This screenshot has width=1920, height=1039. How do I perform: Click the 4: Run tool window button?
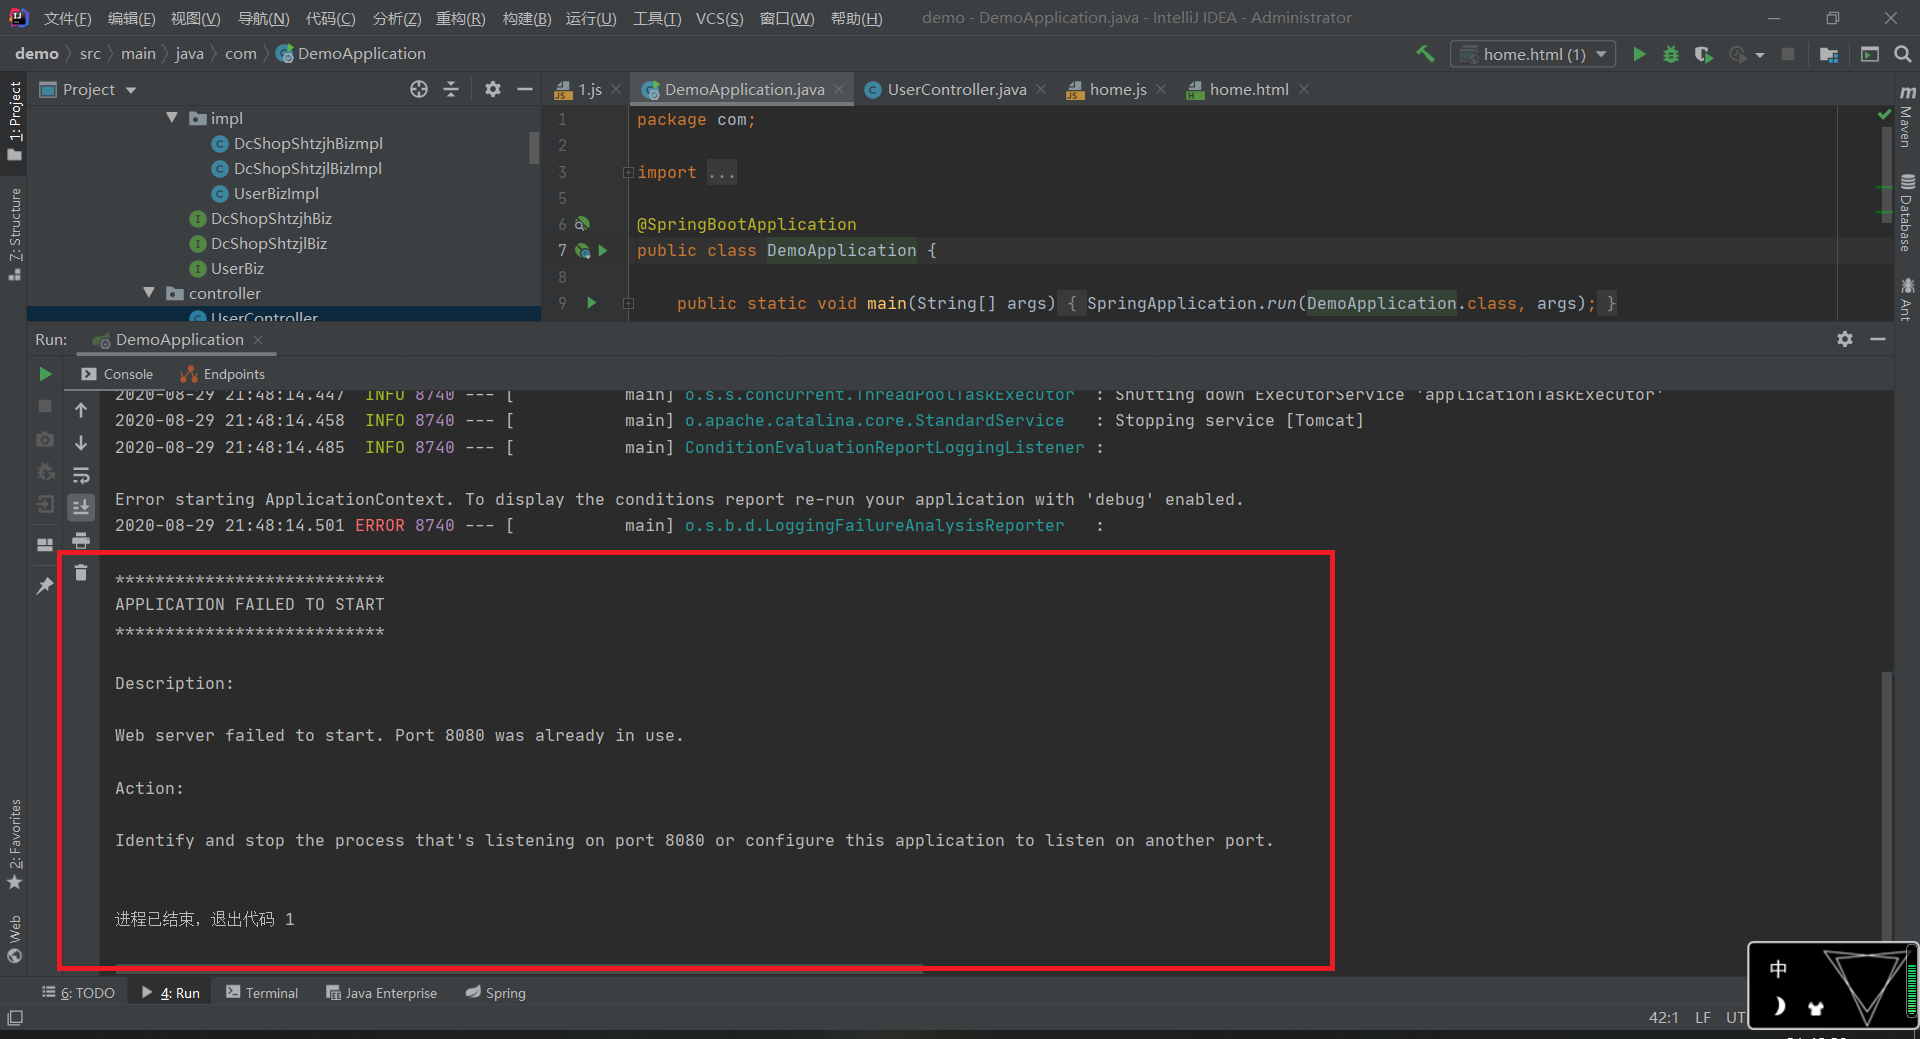click(170, 992)
